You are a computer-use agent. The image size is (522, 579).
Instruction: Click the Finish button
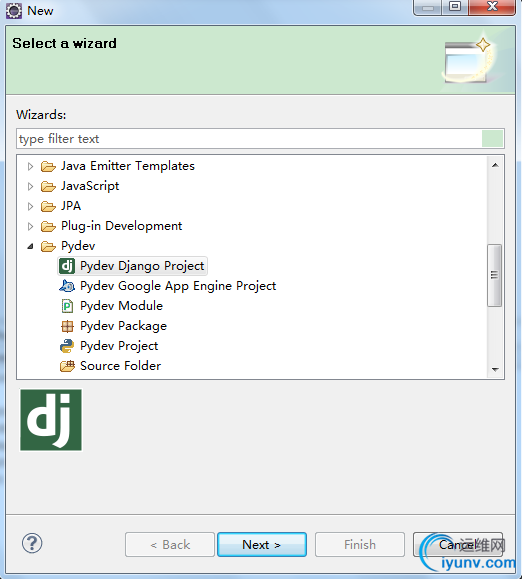(x=360, y=544)
